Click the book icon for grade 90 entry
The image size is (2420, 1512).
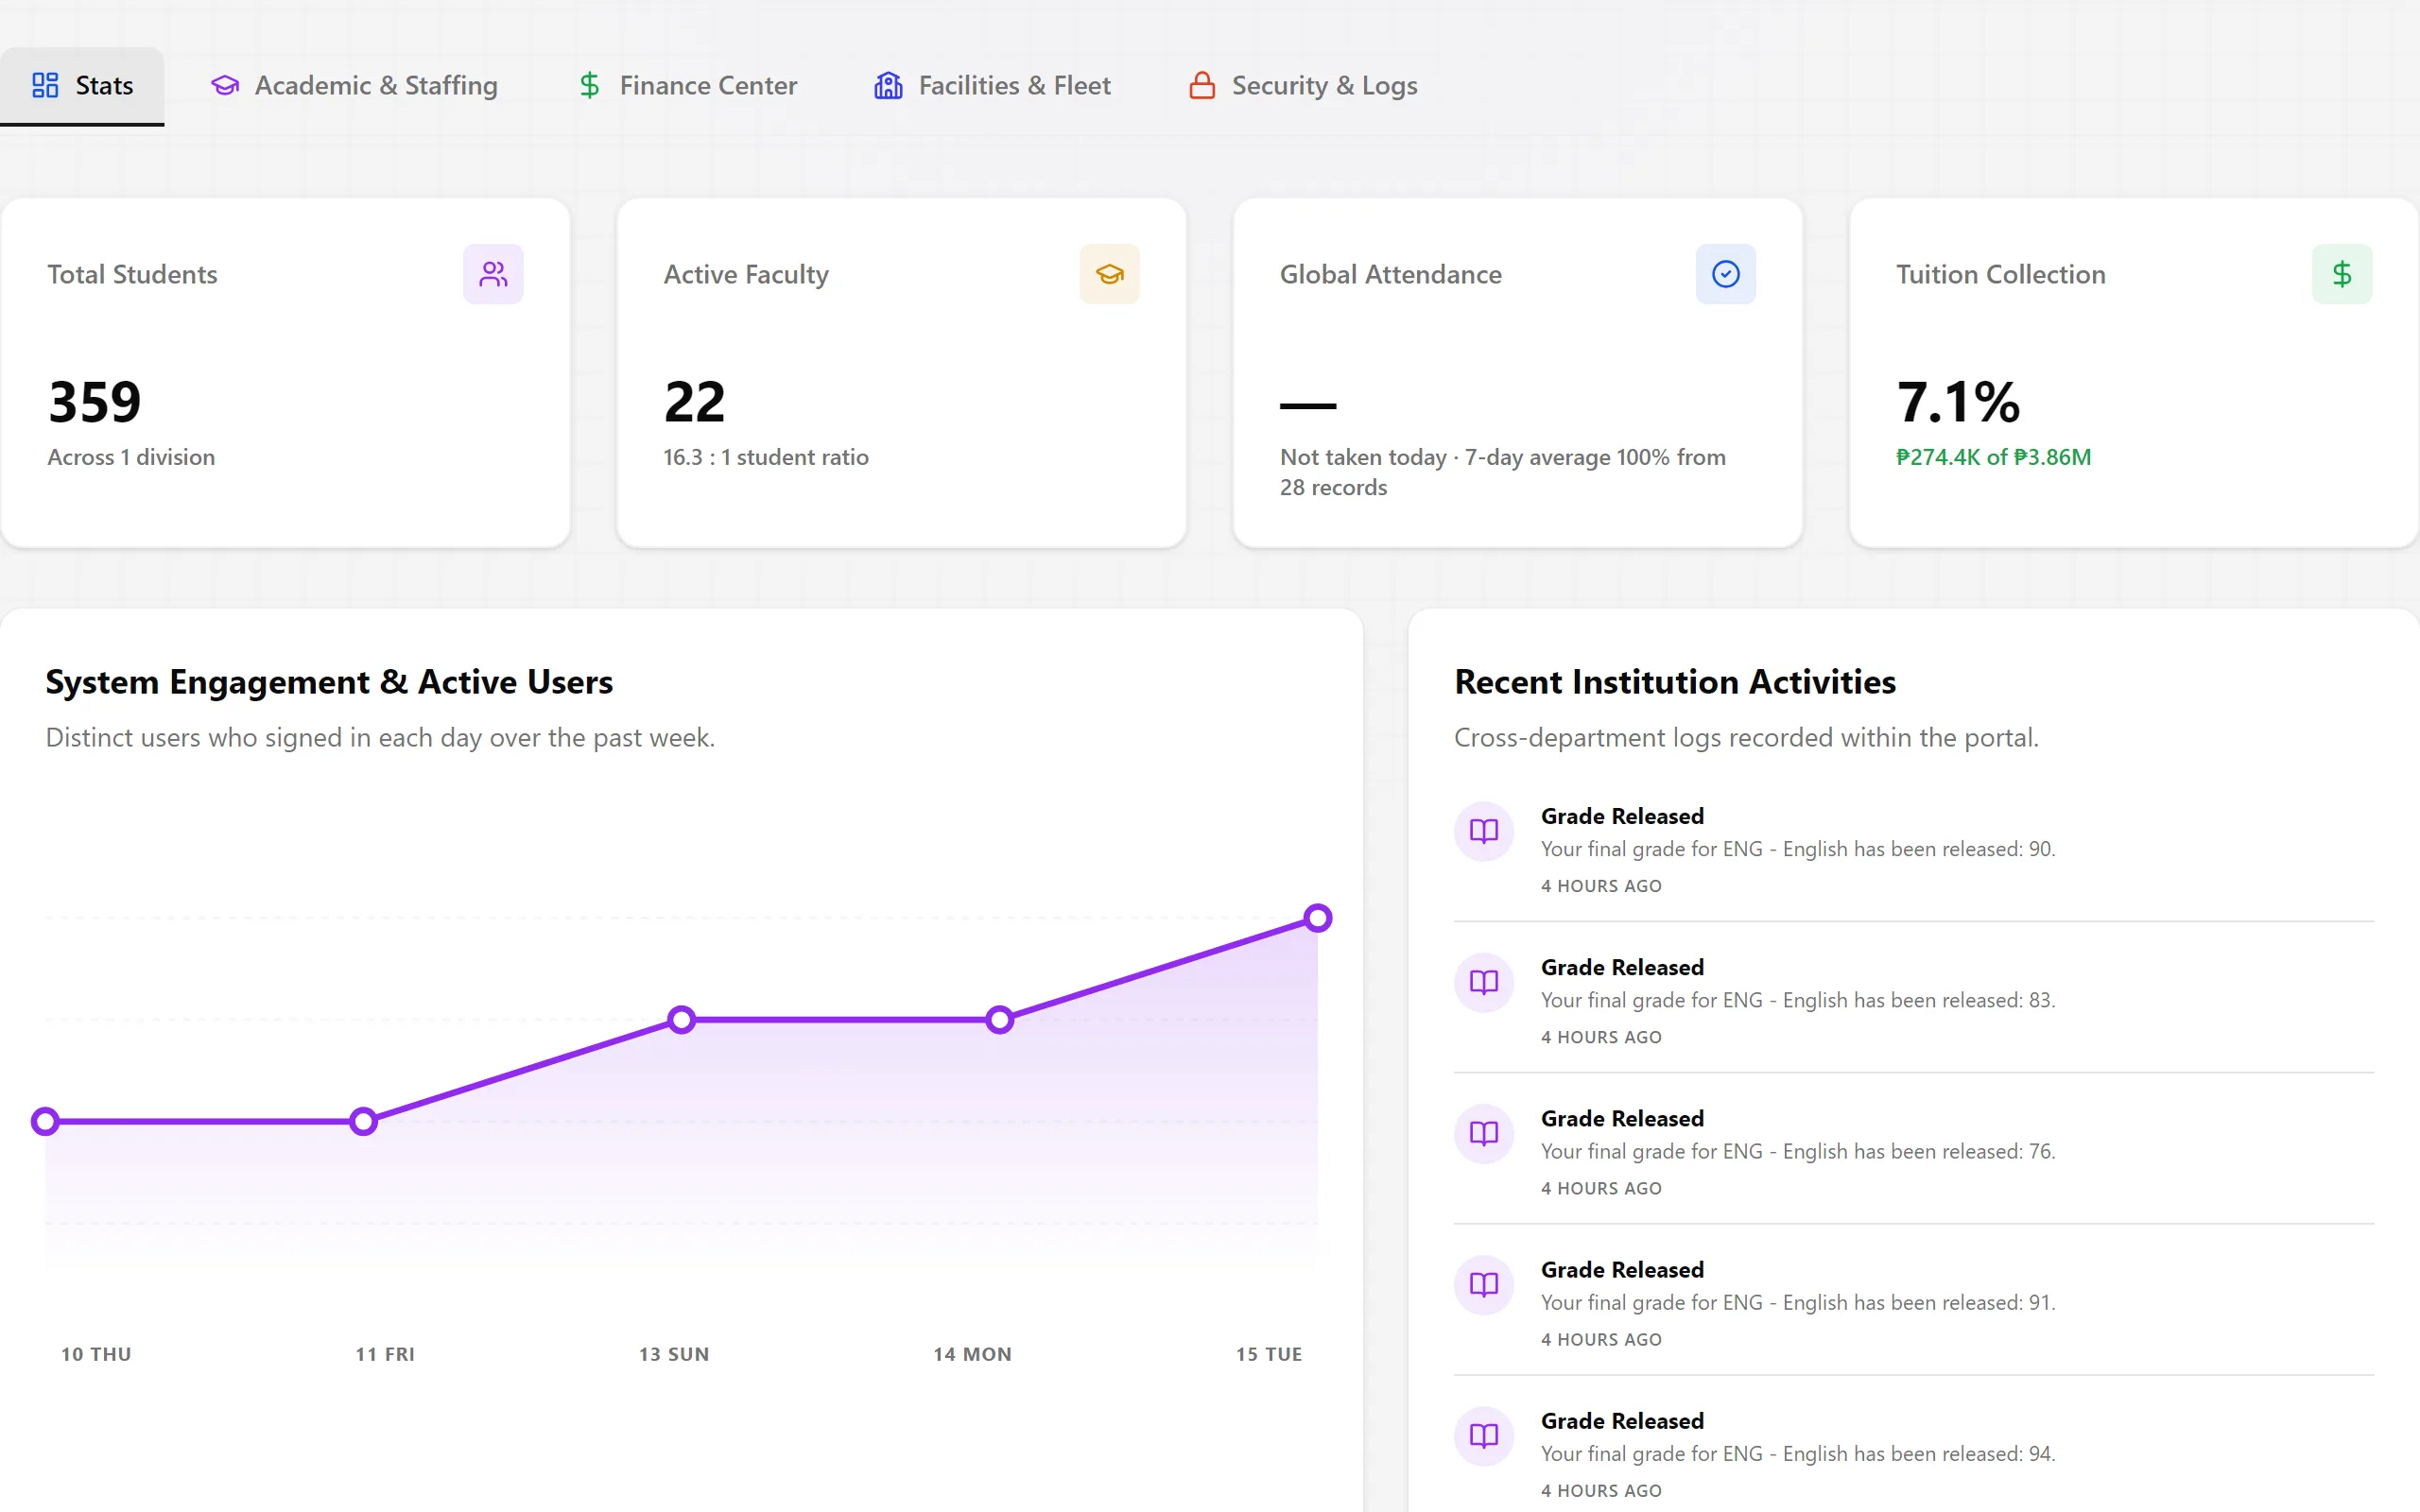point(1484,831)
